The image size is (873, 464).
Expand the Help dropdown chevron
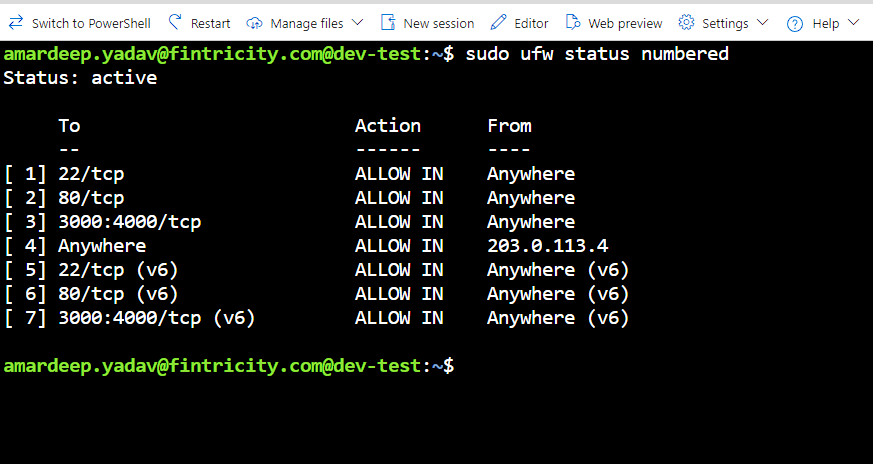pos(853,22)
